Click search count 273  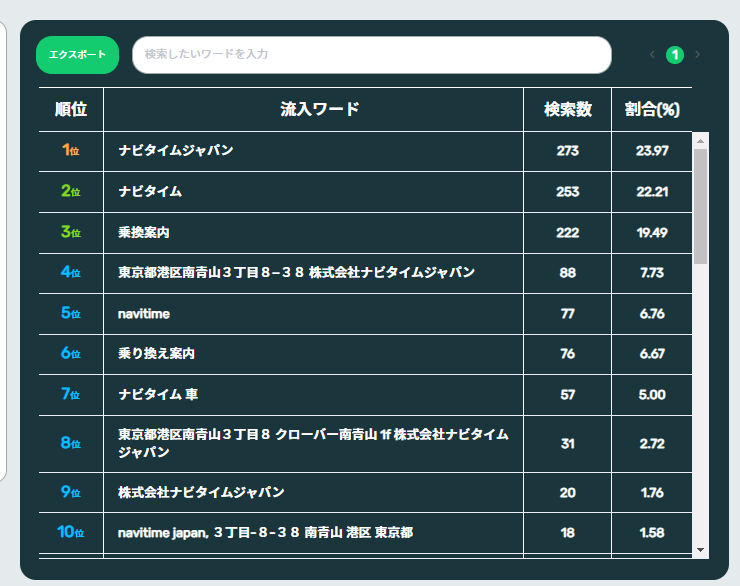568,151
